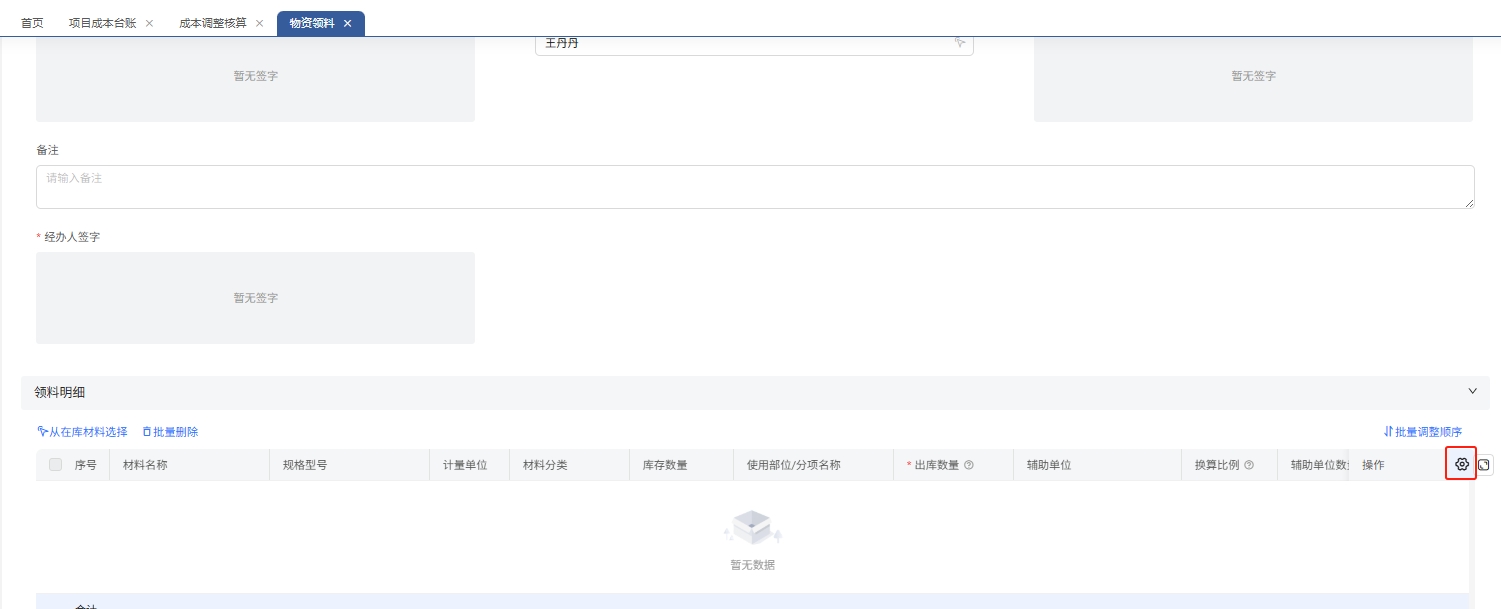Close the 项目成本台账 tab

149,23
